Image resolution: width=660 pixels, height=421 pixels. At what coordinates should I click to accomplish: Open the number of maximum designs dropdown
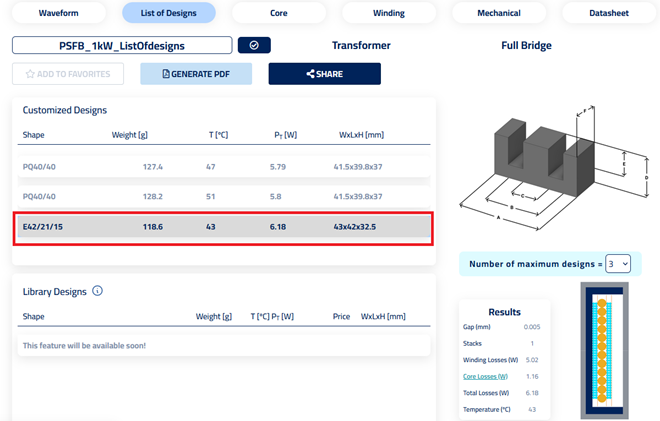coord(617,264)
